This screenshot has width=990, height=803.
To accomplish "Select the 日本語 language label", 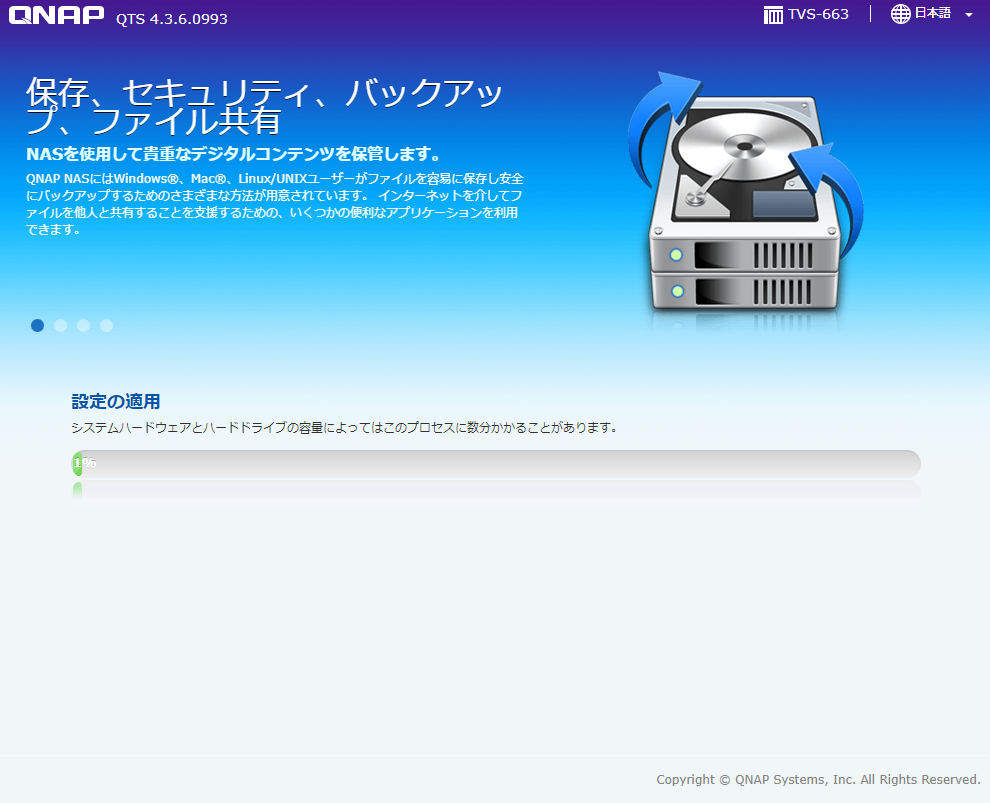I will (x=933, y=13).
